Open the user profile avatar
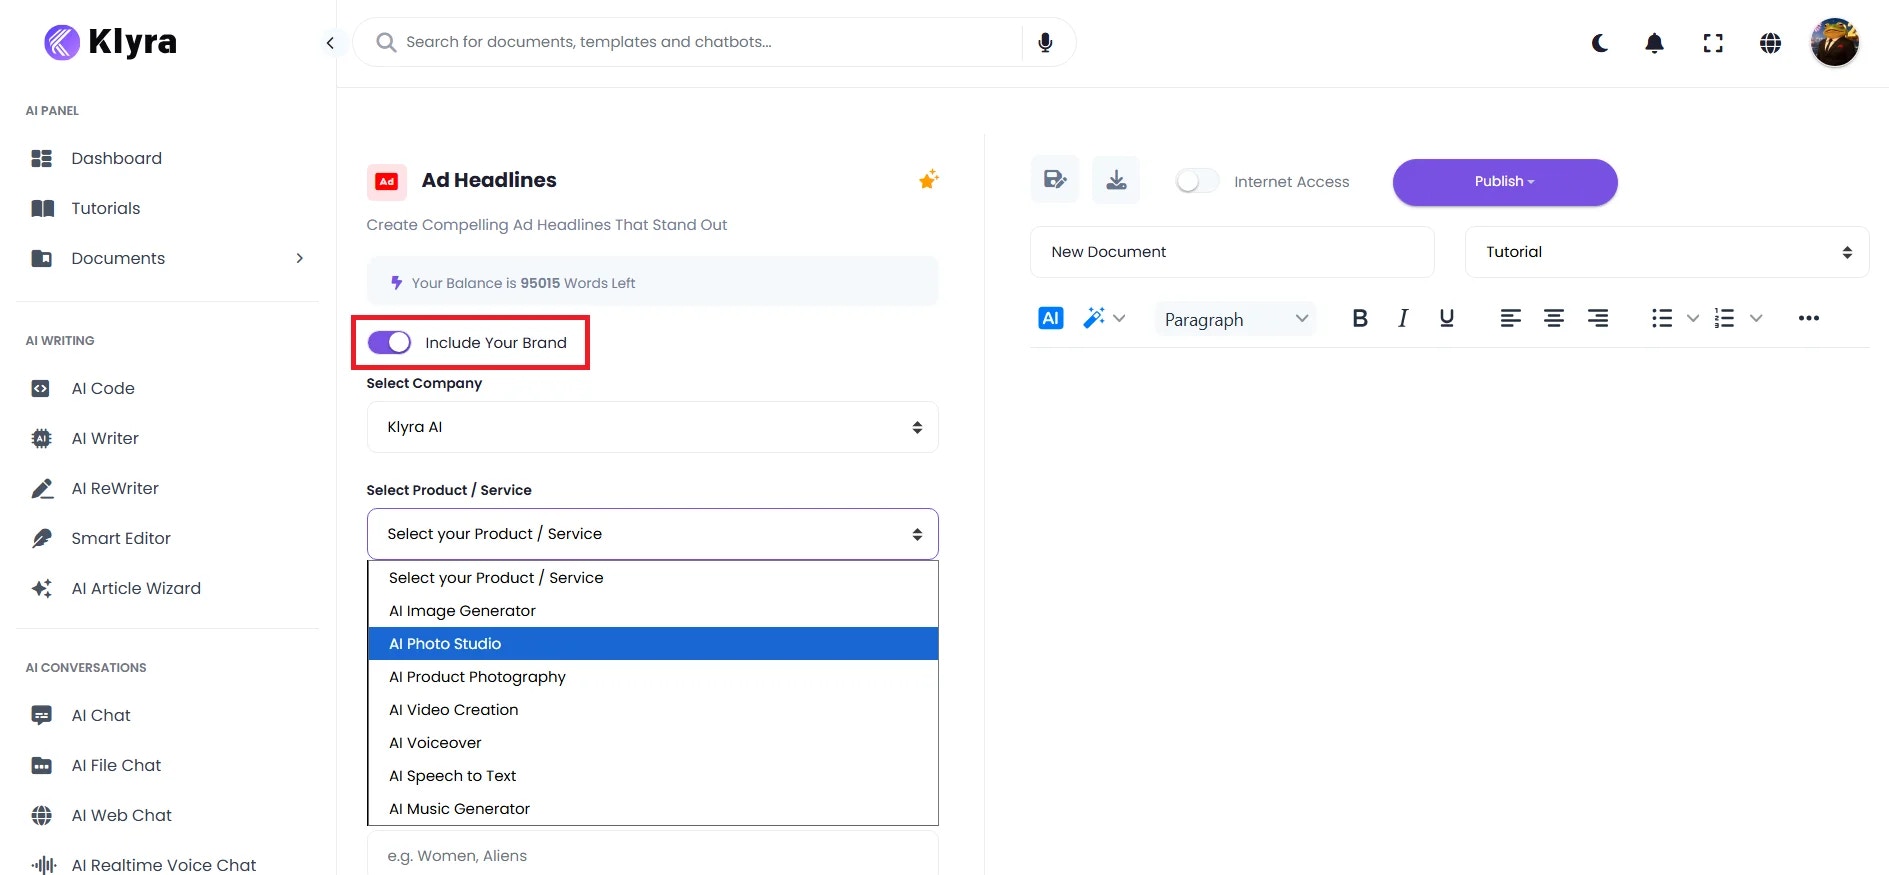Screen dimensions: 1889x875 pyautogui.click(x=1835, y=42)
